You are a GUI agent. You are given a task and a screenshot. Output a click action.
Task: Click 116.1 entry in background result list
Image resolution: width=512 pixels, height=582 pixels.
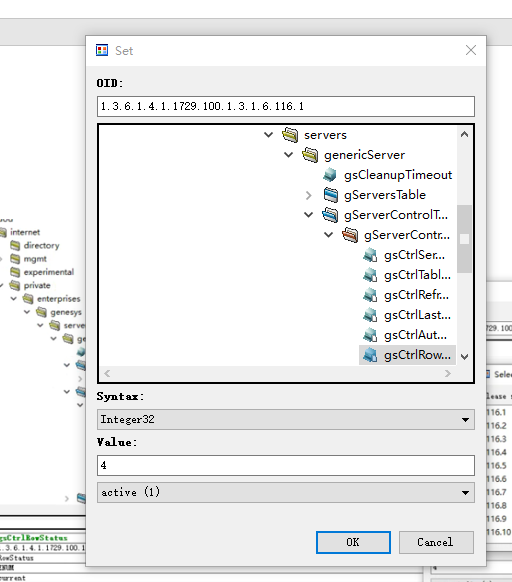[496, 412]
